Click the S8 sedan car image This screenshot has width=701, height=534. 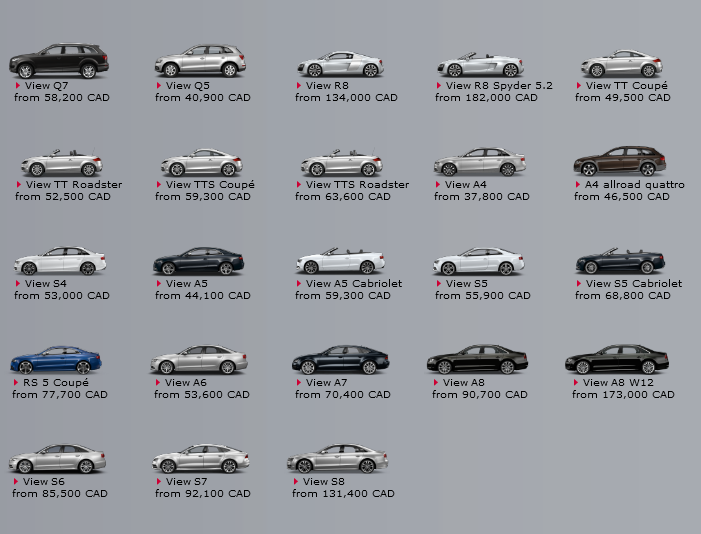[x=338, y=458]
